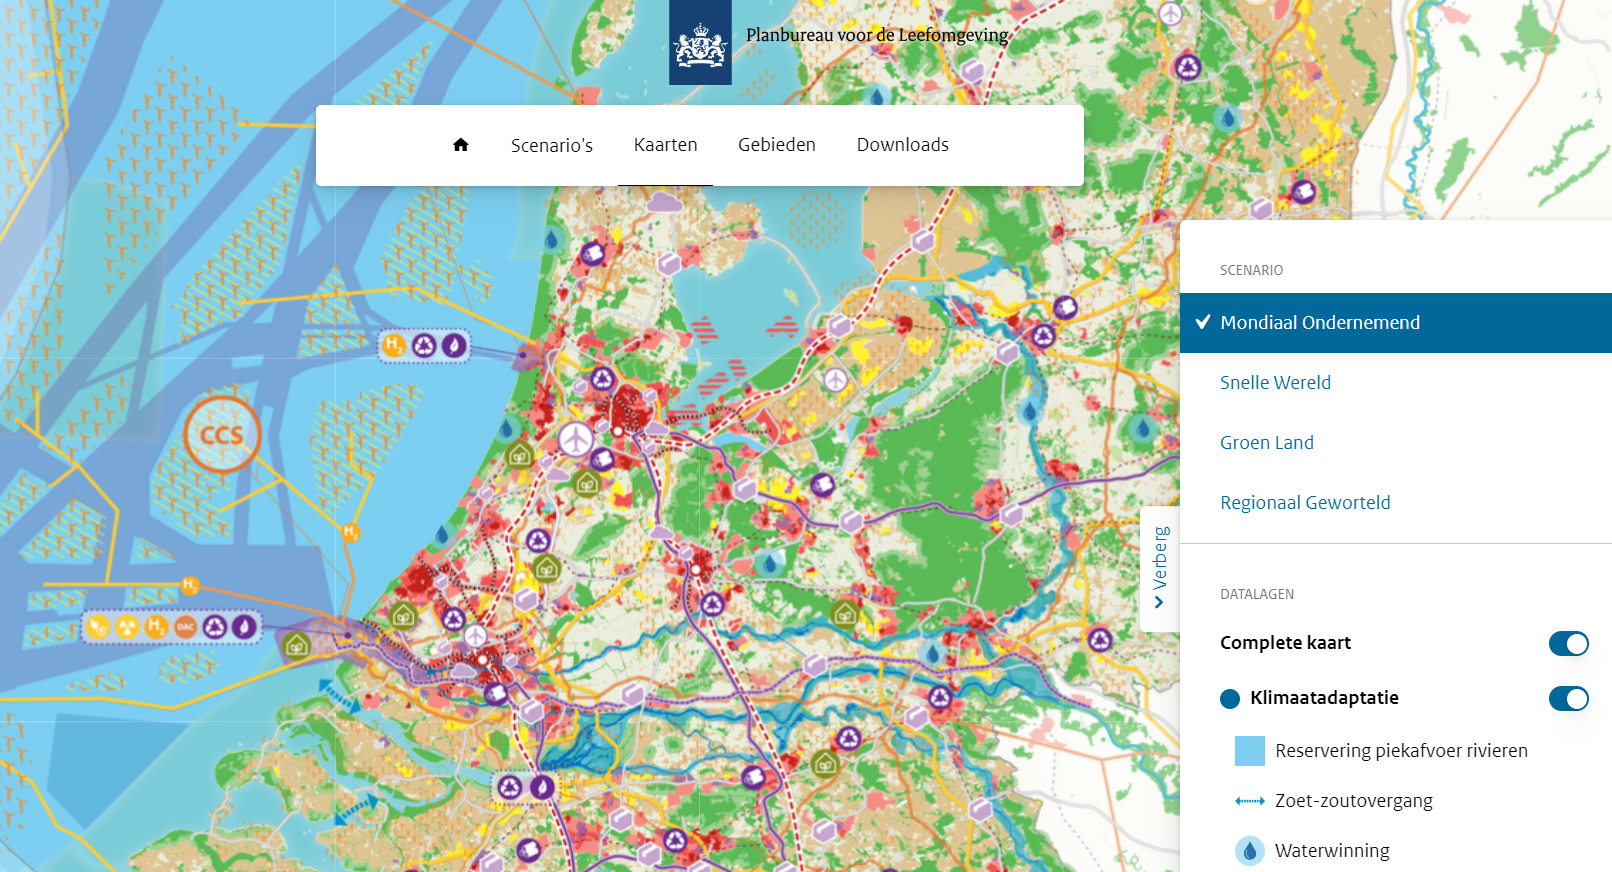This screenshot has width=1612, height=872.
Task: Click the yellow radiation symbol icon offshore
Action: (127, 627)
